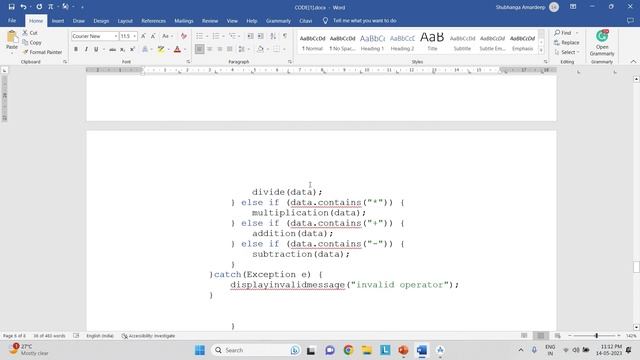The height and width of the screenshot is (360, 640).
Task: Click the spelling proofing icon in status bar
Action: click(x=76, y=336)
